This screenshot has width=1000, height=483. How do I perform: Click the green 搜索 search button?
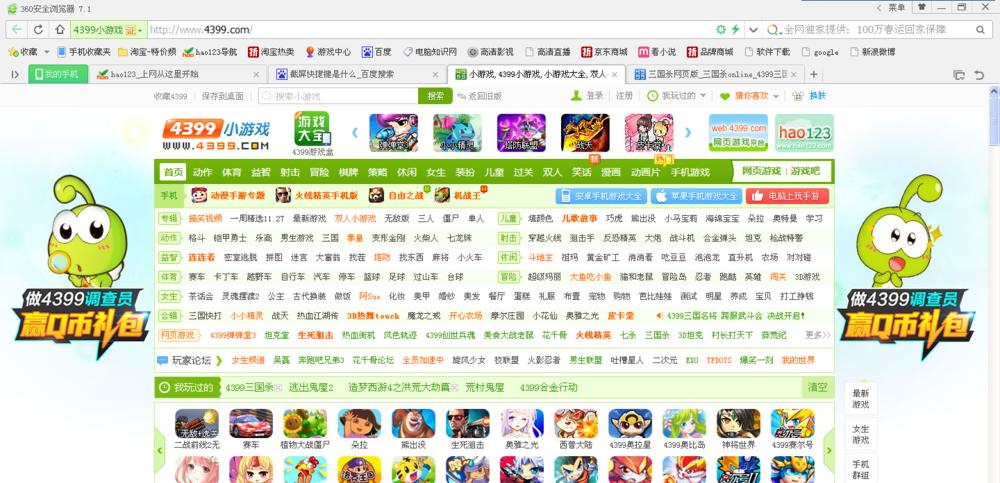point(436,96)
